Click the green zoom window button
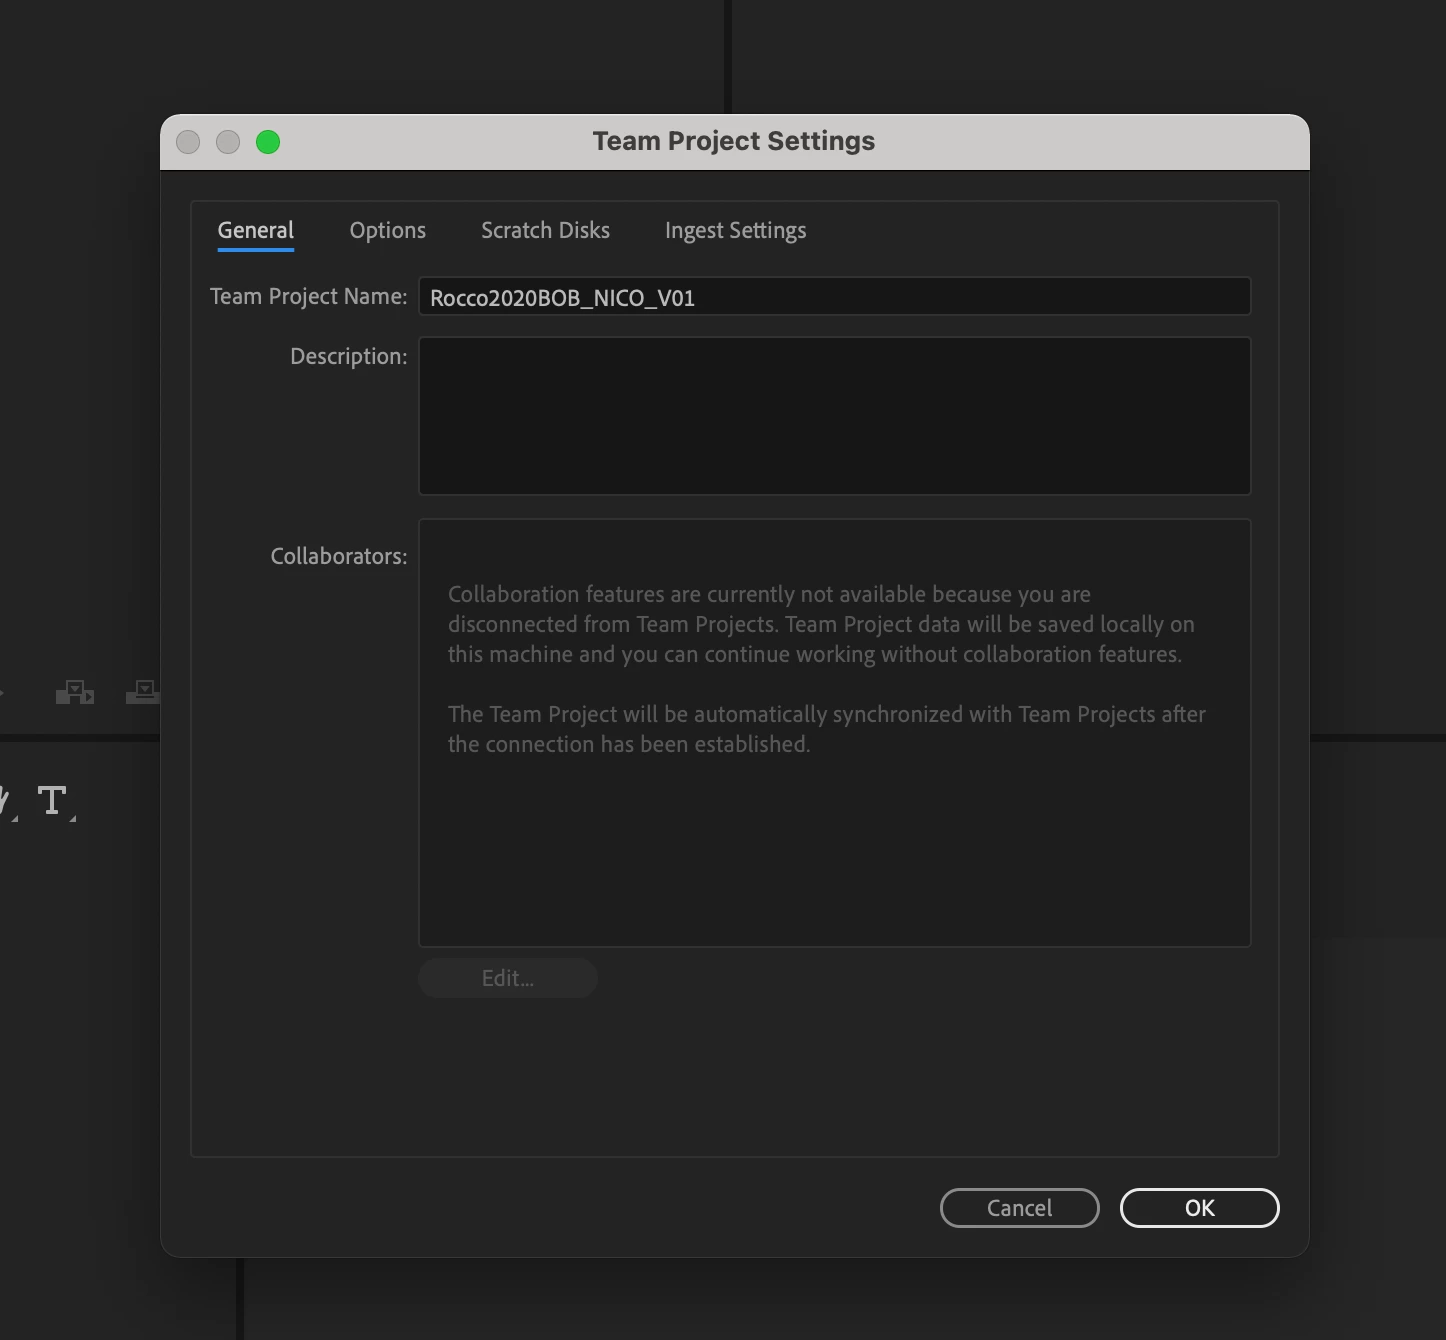1446x1340 pixels. [268, 142]
